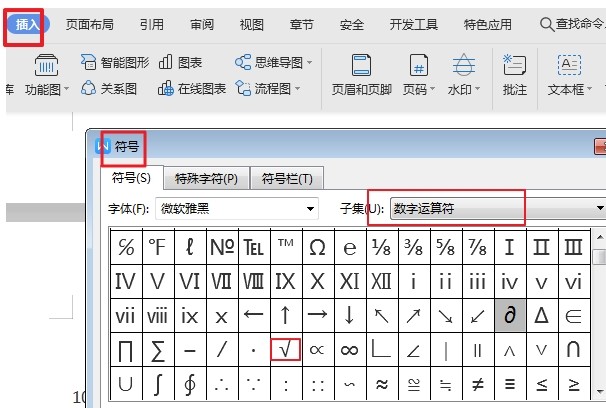Switch to the 页面布局 tab
This screenshot has height=408, width=606.
pos(90,25)
